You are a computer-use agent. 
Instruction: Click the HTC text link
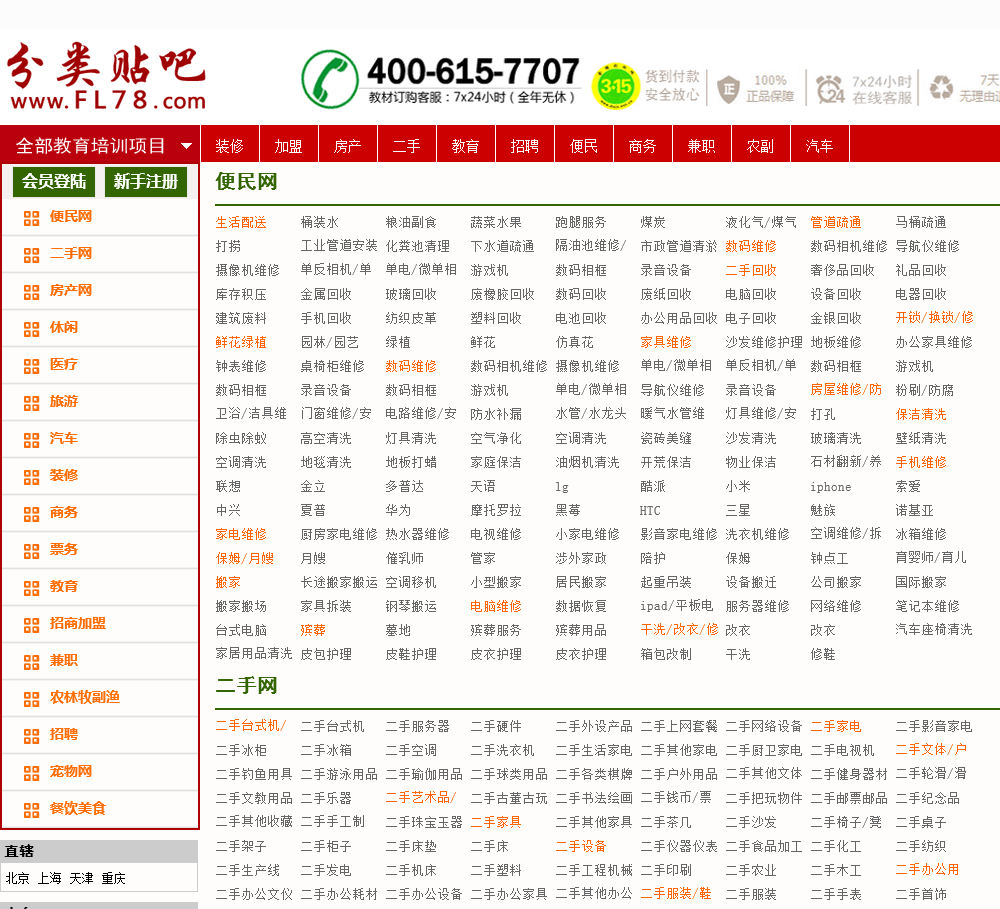pyautogui.click(x=651, y=510)
